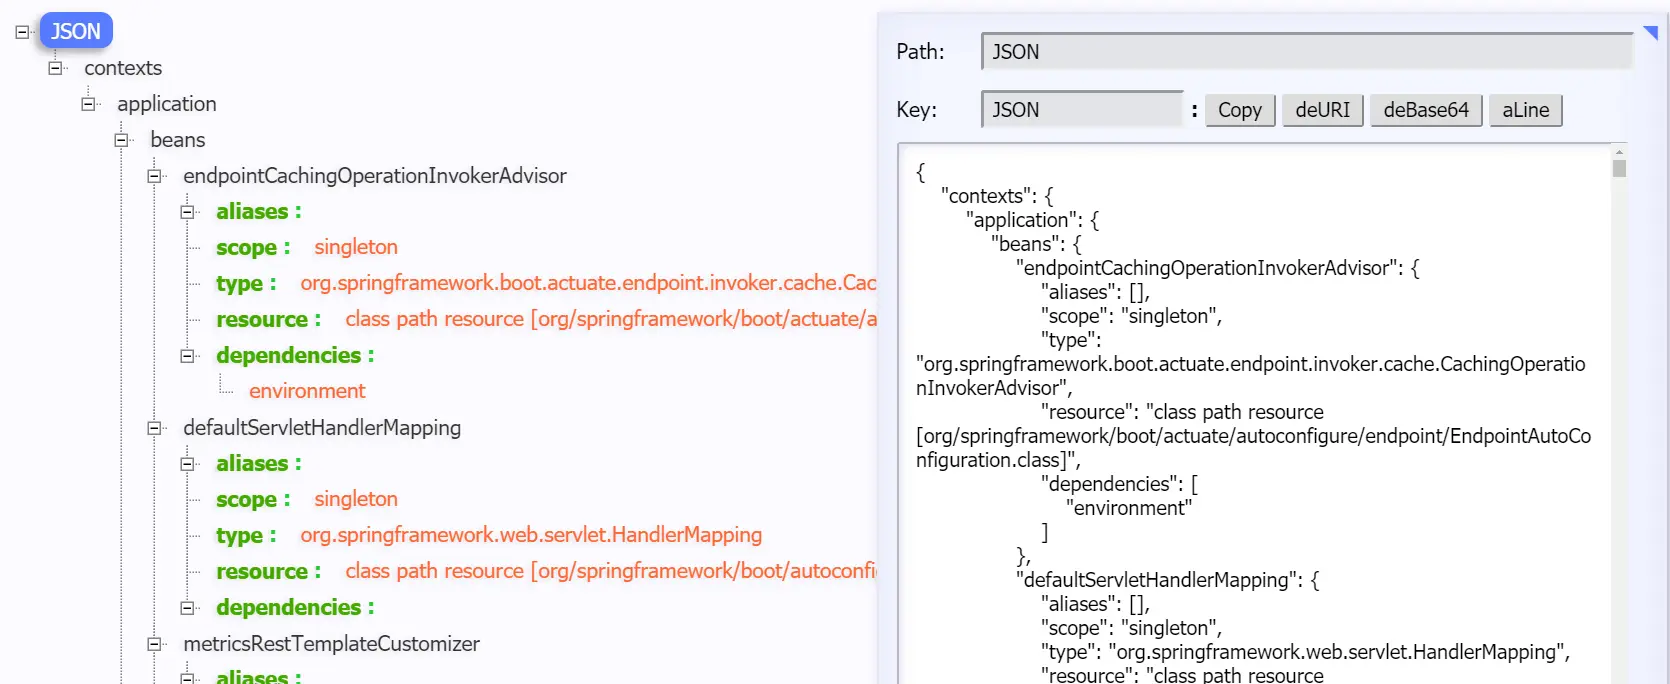The image size is (1670, 684).
Task: Click the "contexts": { line in JSON text
Action: pos(997,196)
